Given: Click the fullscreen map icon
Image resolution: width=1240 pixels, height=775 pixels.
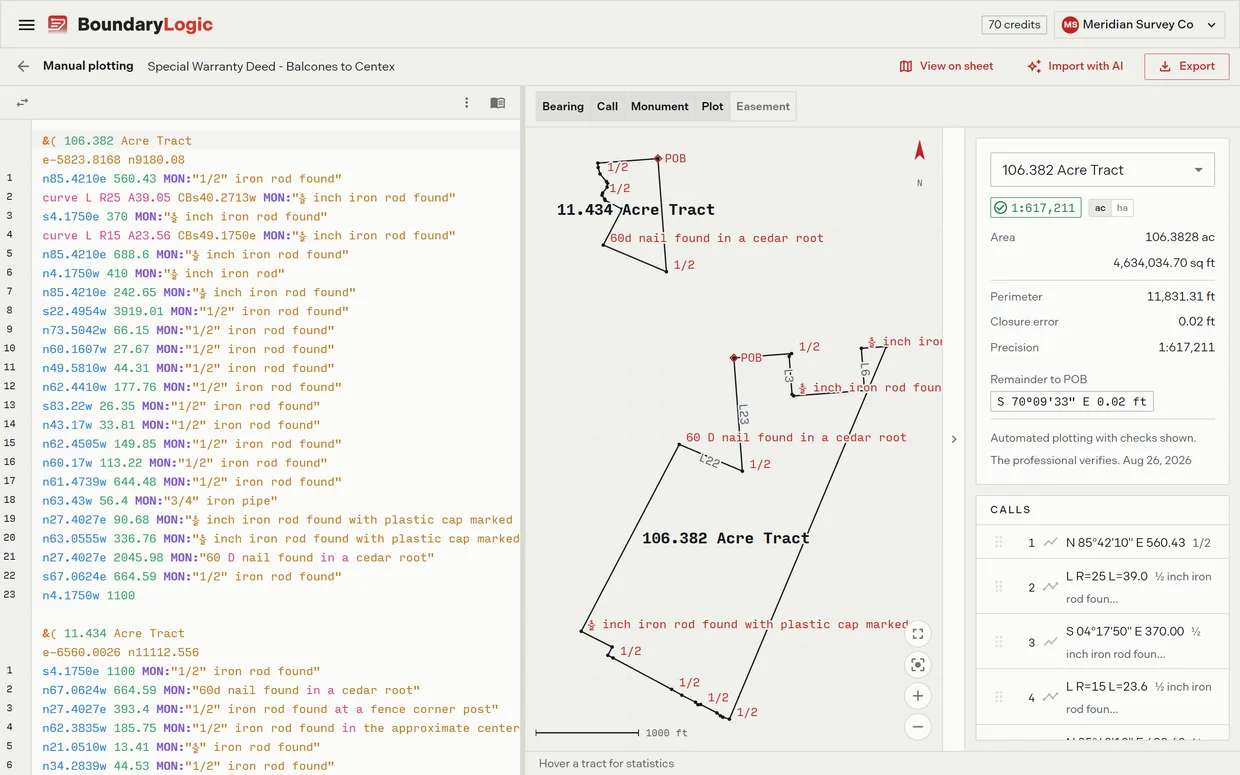Looking at the screenshot, I should (x=918, y=634).
